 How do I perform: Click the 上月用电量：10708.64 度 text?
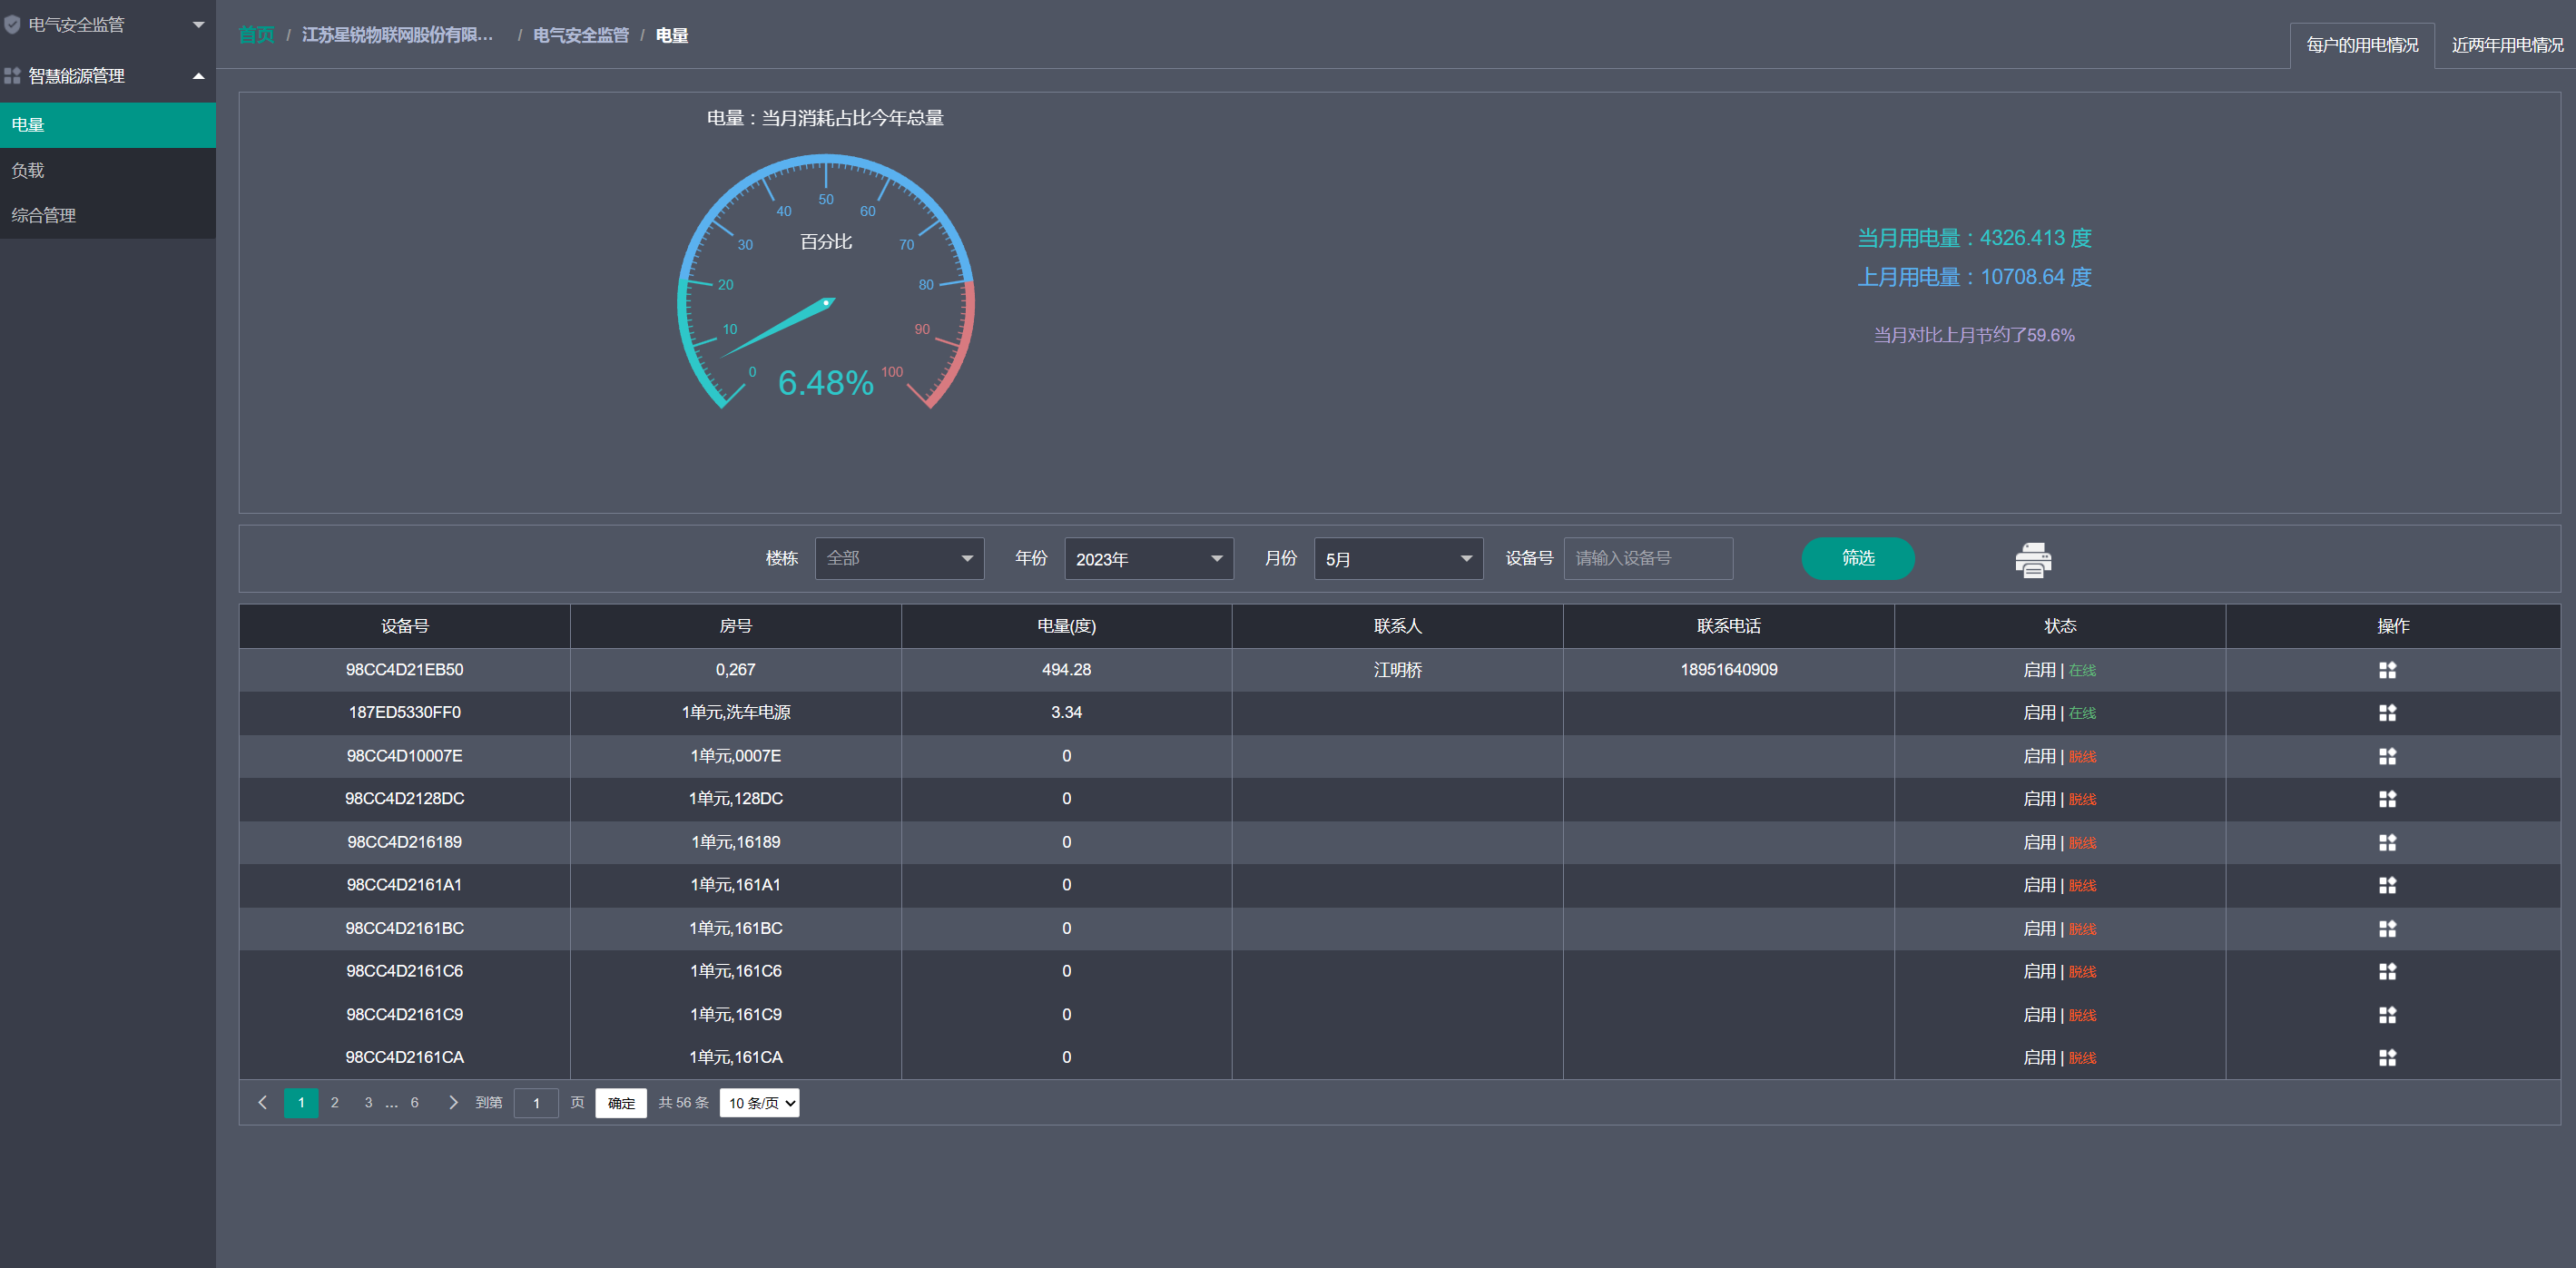1974,277
